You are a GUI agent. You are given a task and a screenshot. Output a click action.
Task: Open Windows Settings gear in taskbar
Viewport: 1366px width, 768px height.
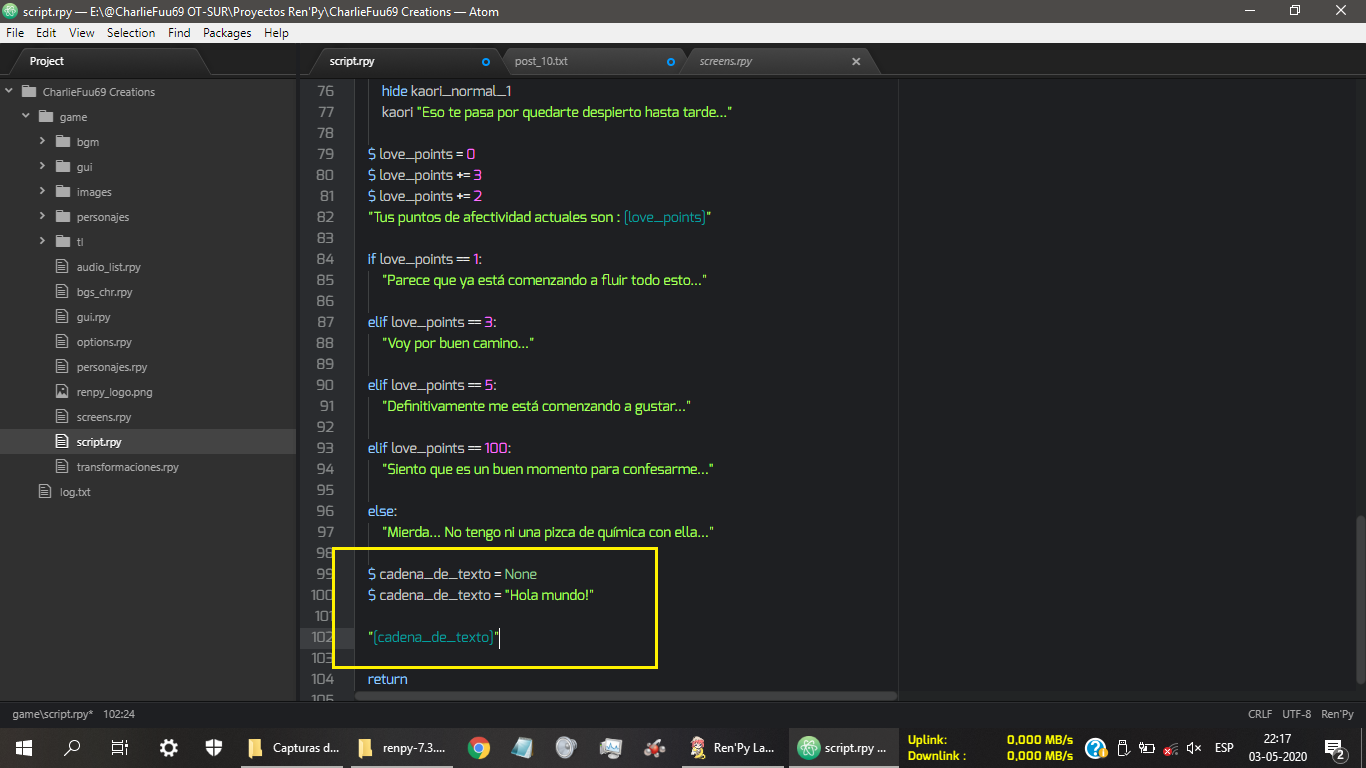(x=169, y=747)
